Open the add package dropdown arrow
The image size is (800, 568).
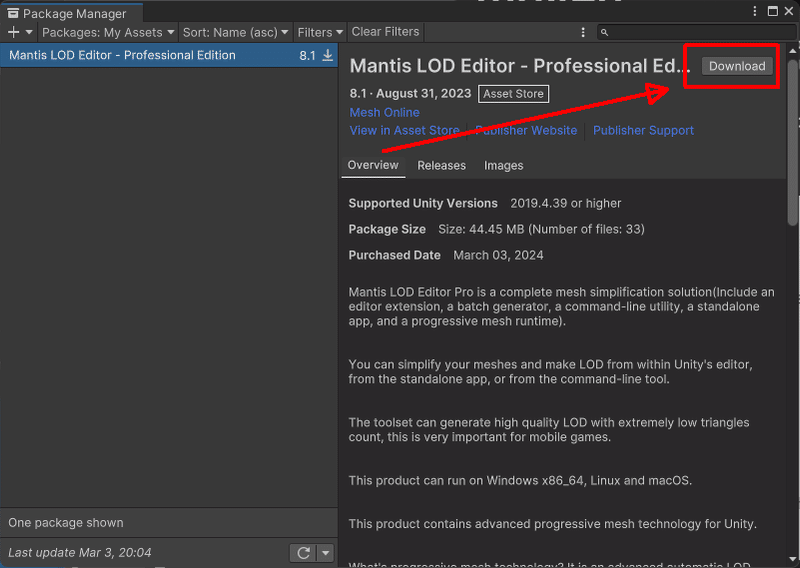click(29, 32)
